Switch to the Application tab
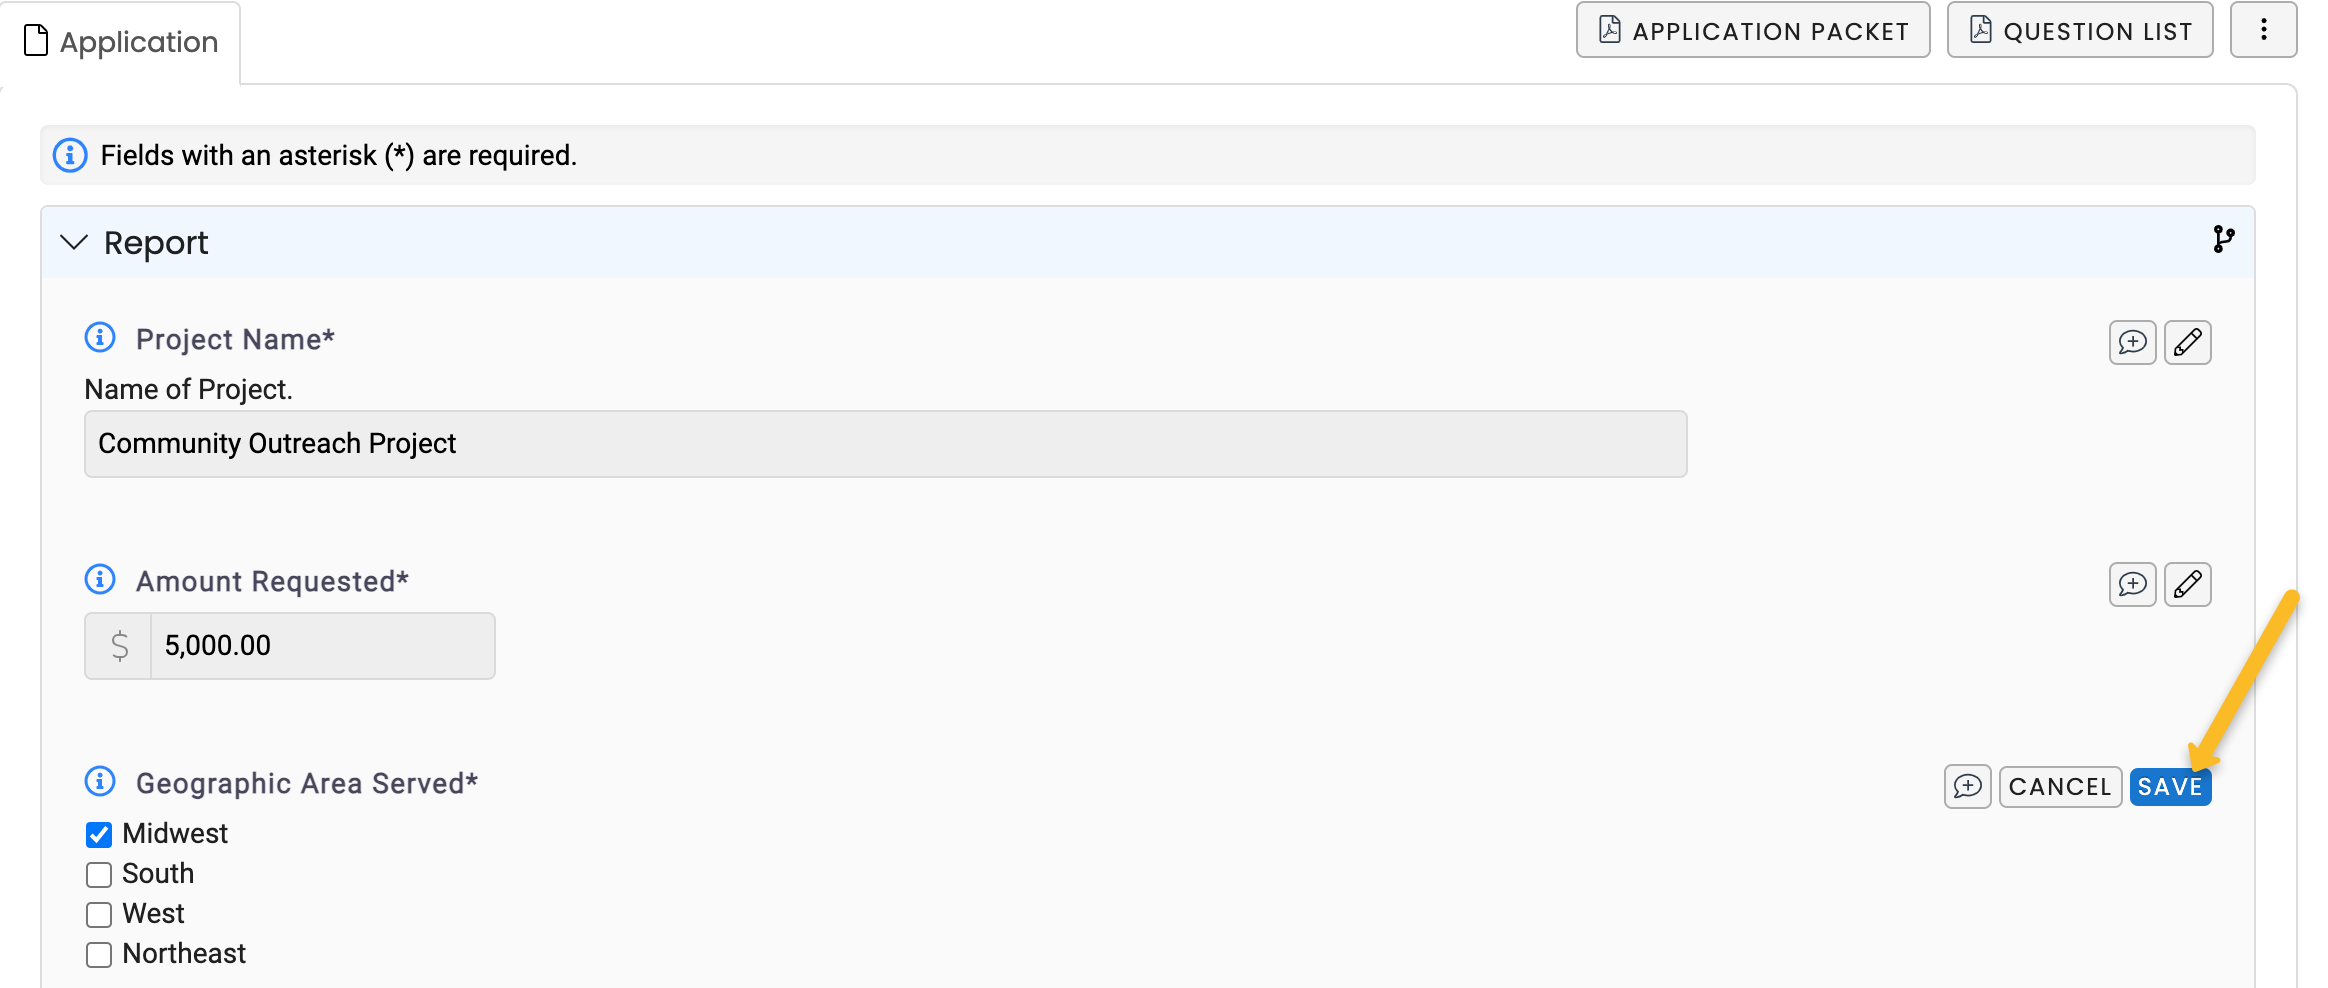The width and height of the screenshot is (2328, 988). [121, 42]
